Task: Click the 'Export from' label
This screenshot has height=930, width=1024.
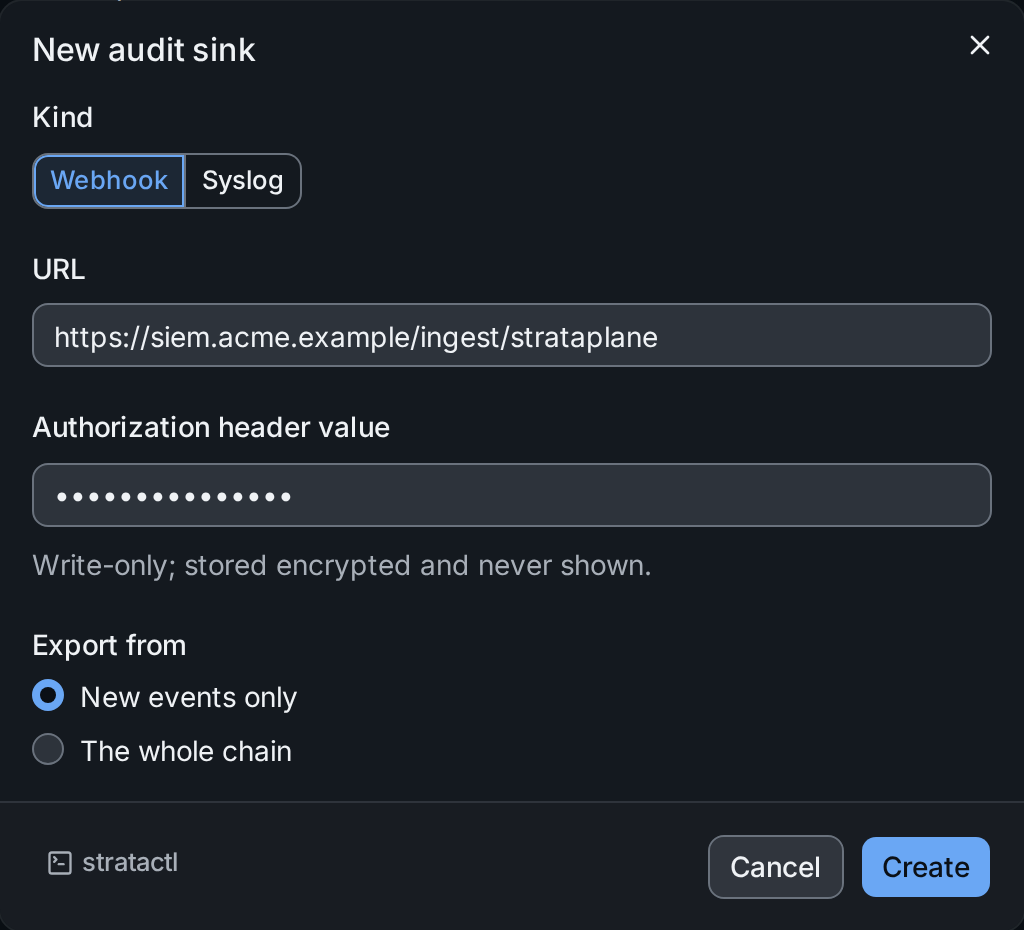Action: [110, 645]
